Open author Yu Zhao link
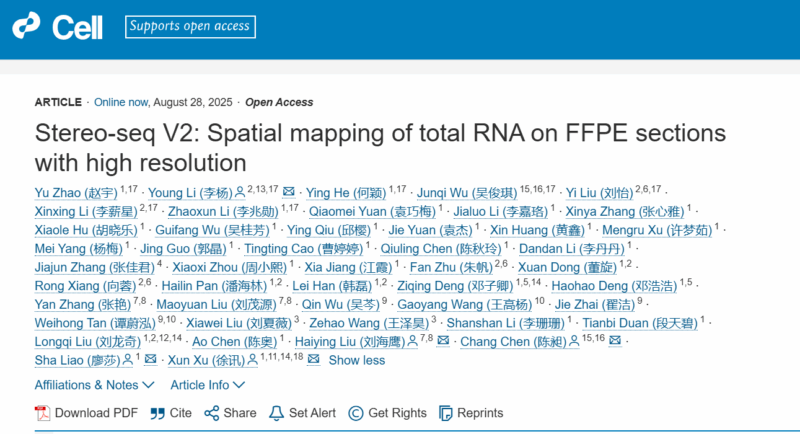This screenshot has width=800, height=434. tap(76, 193)
